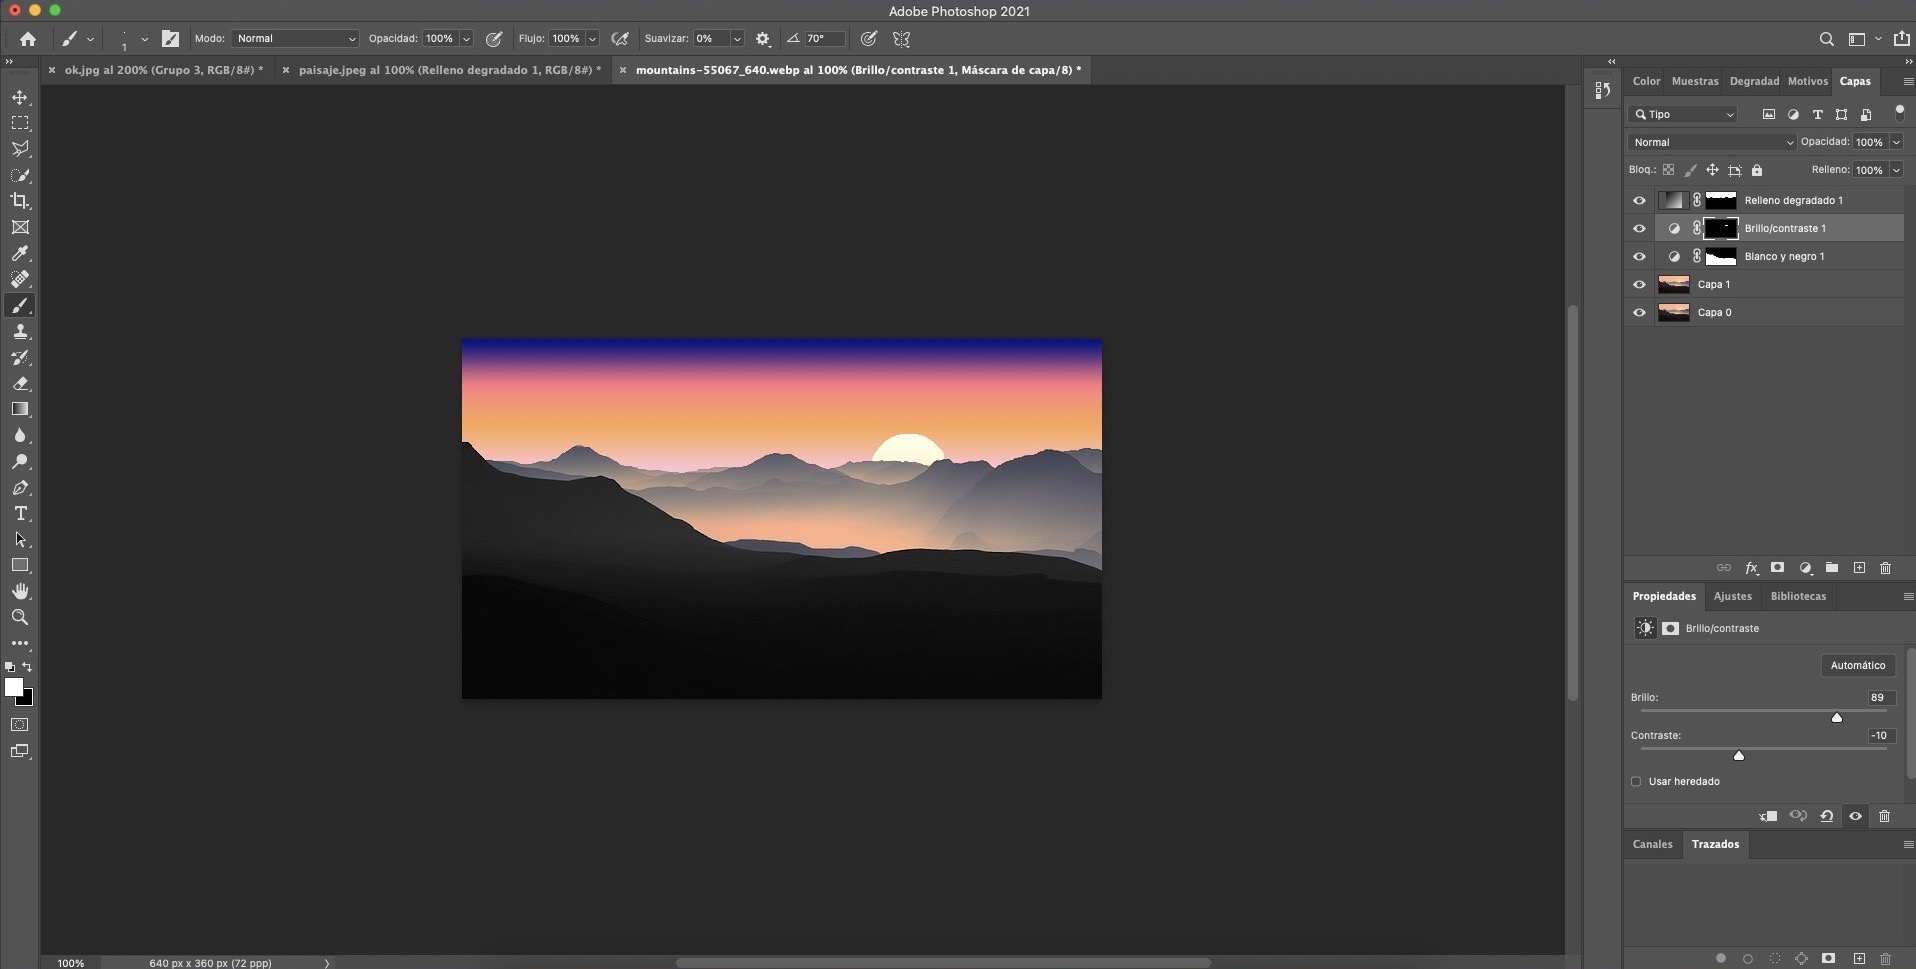
Task: Reset adjustment defaults in Propiedades
Action: 1826,816
